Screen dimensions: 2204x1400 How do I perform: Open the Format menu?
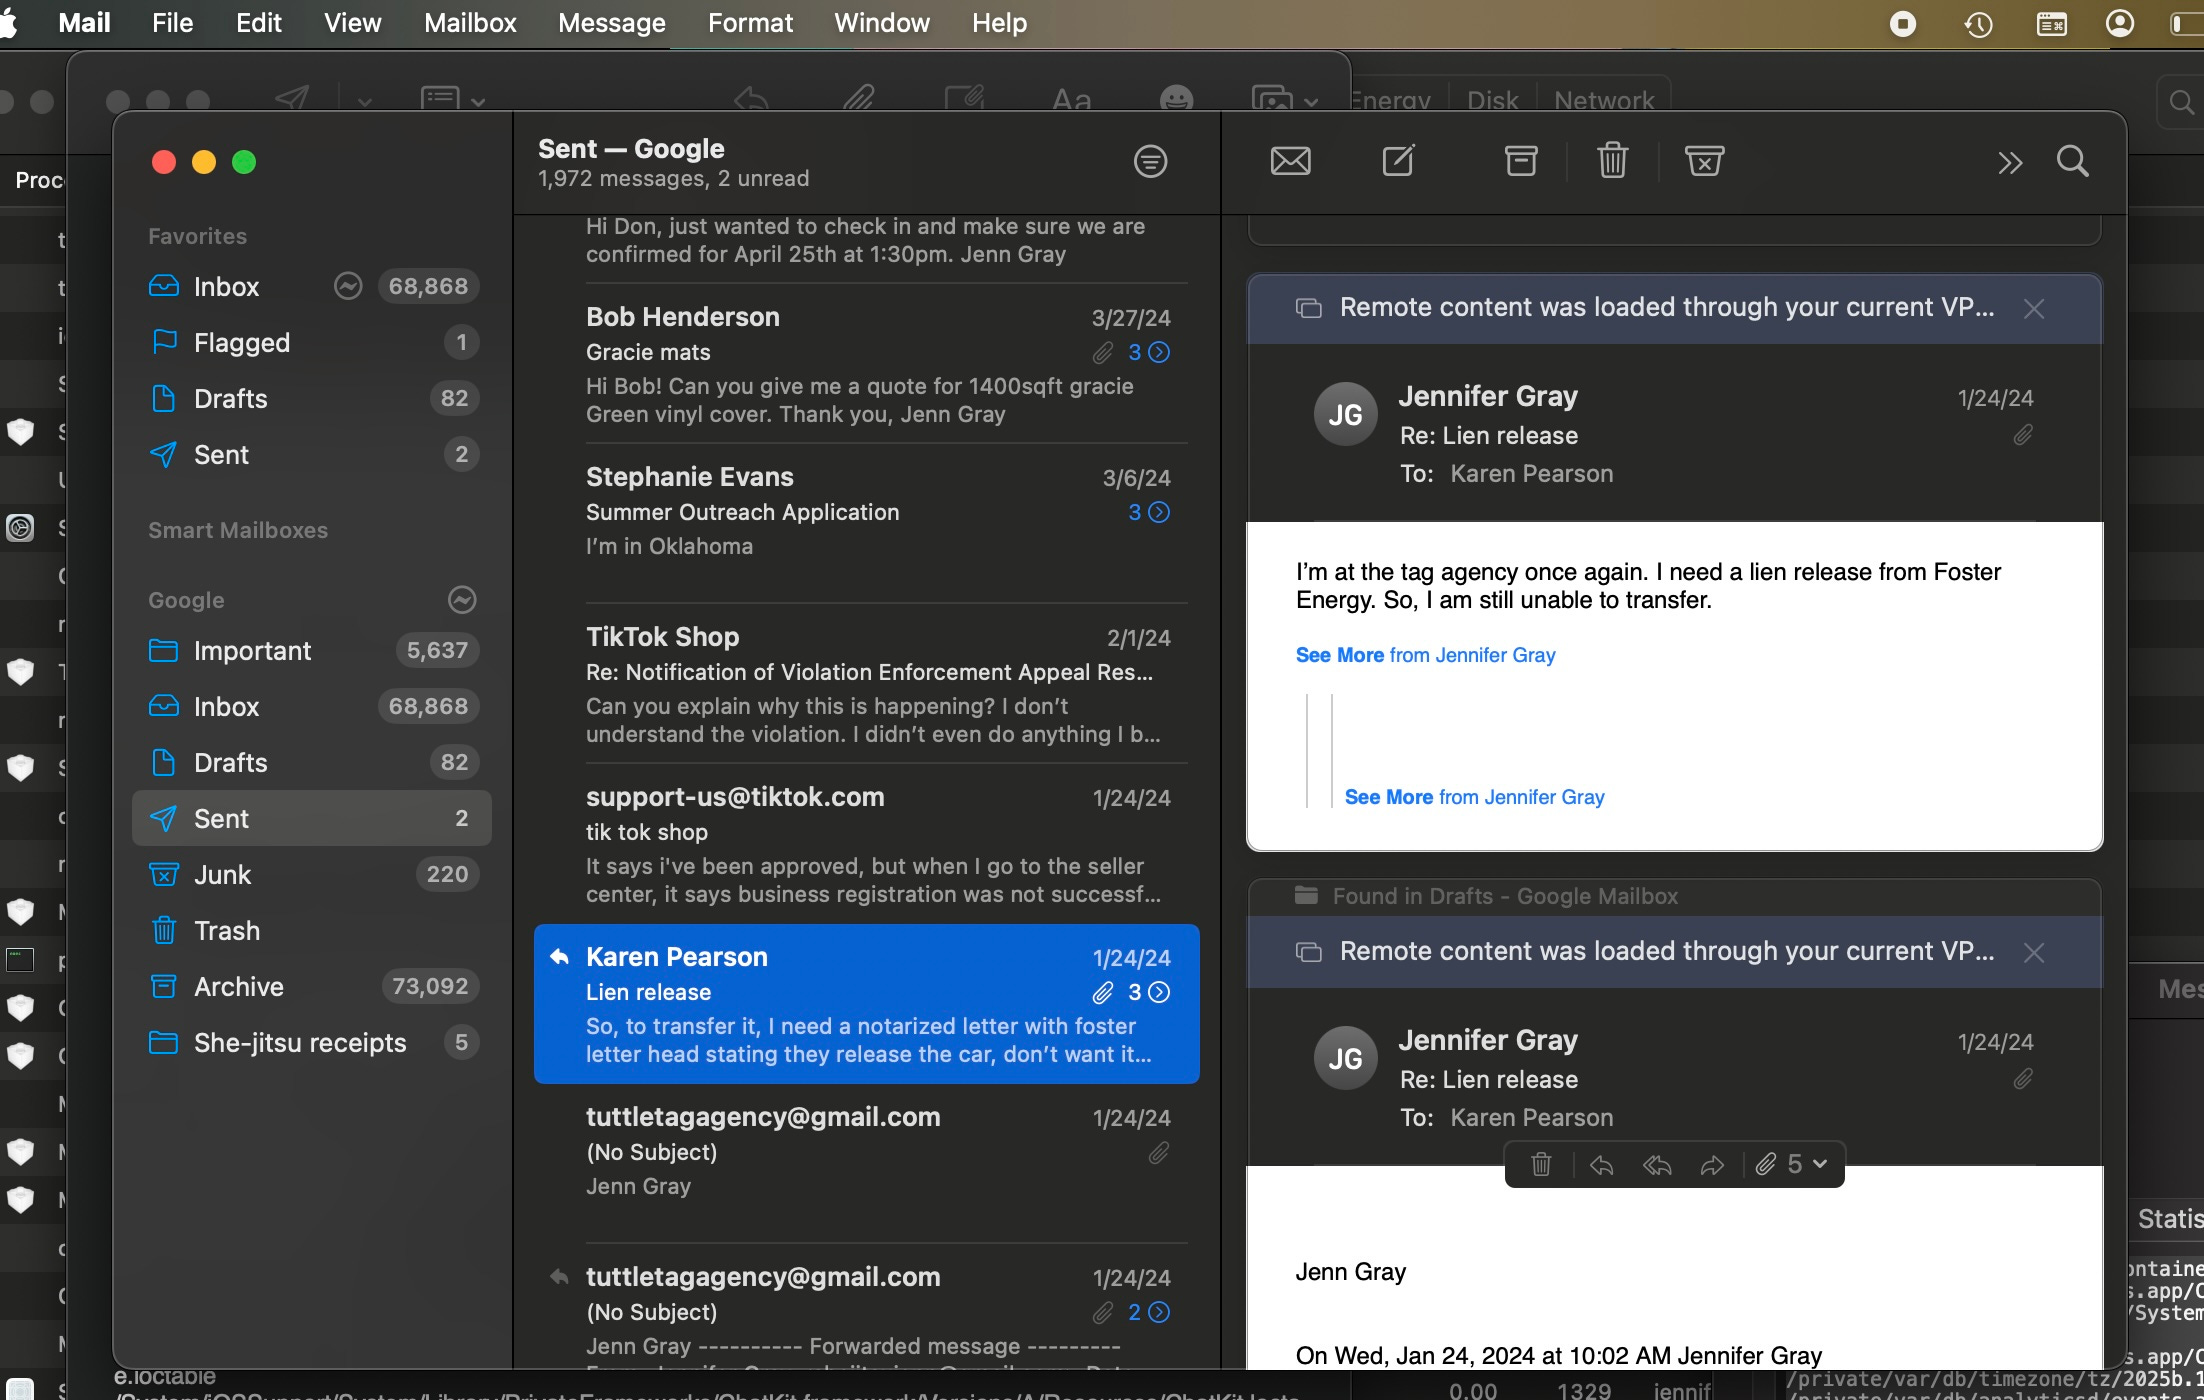(750, 23)
